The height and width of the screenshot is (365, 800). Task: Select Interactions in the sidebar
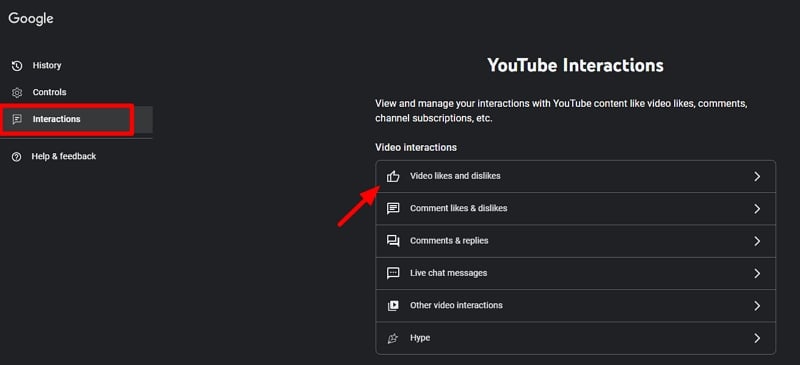coord(77,119)
